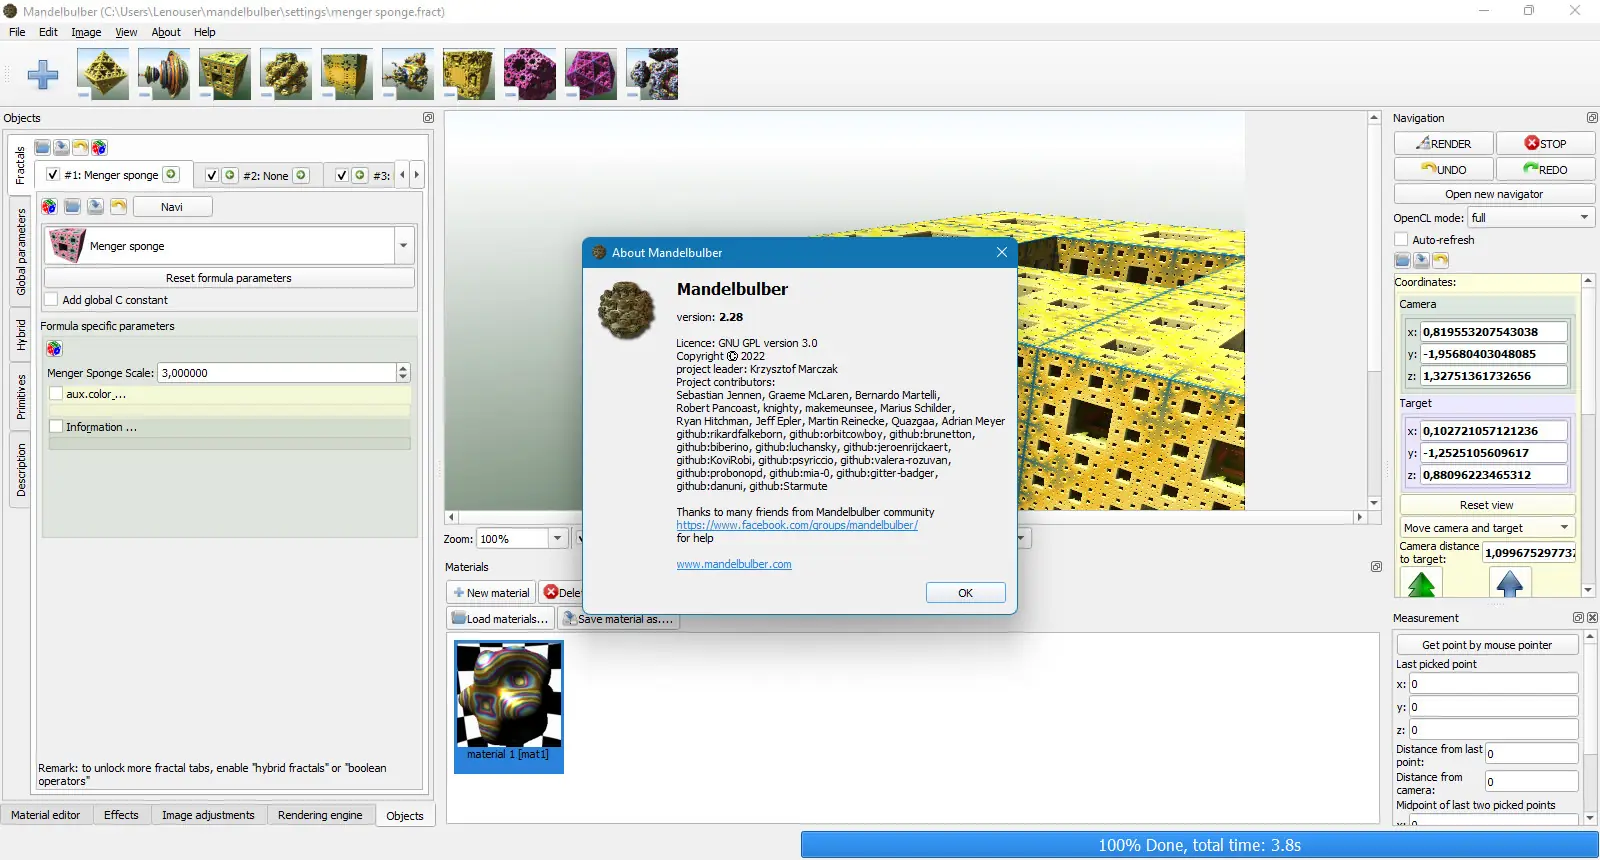Click the load-settings folder icon above the fractal tabs
This screenshot has height=860, width=1600.
coord(43,148)
